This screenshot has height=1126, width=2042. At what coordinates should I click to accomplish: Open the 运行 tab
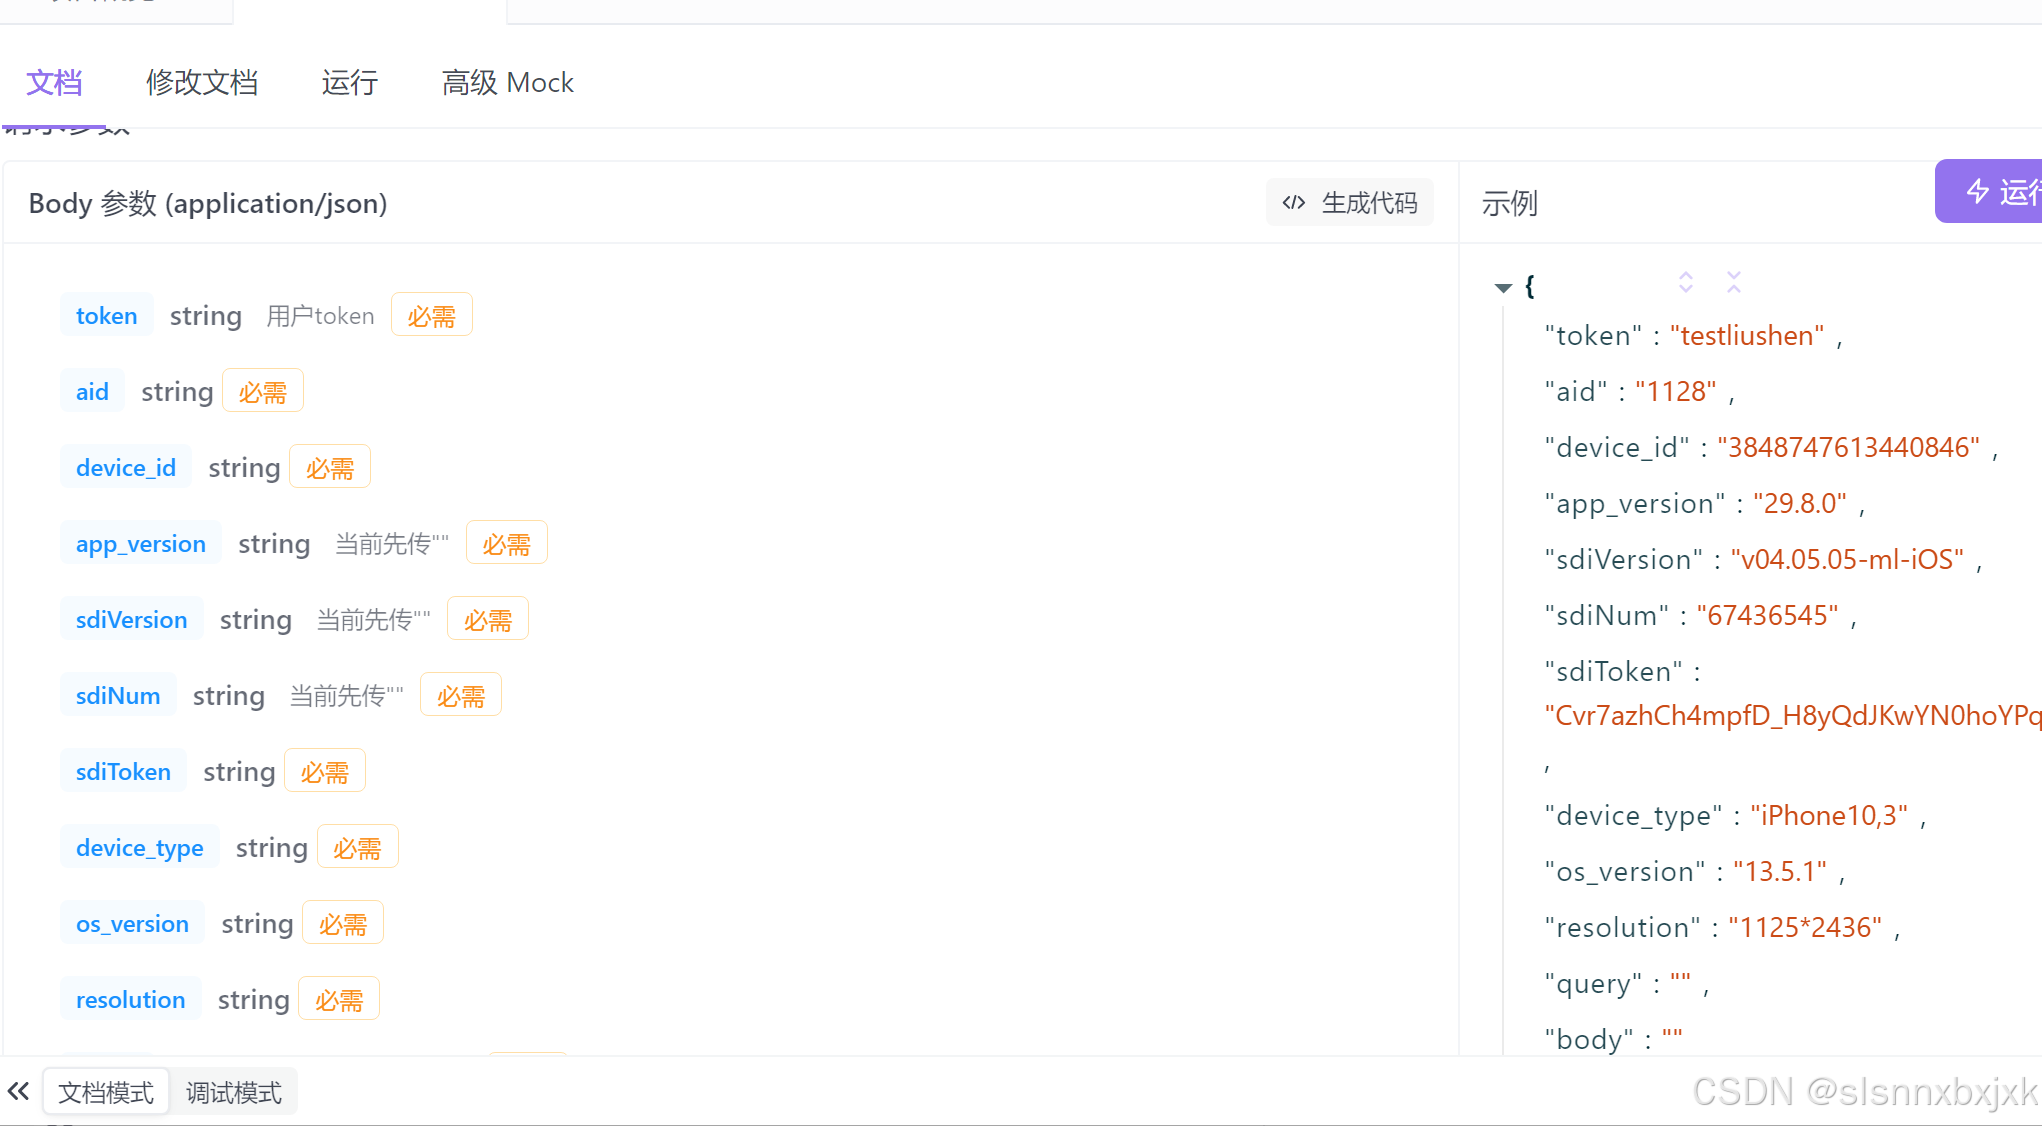tap(349, 82)
